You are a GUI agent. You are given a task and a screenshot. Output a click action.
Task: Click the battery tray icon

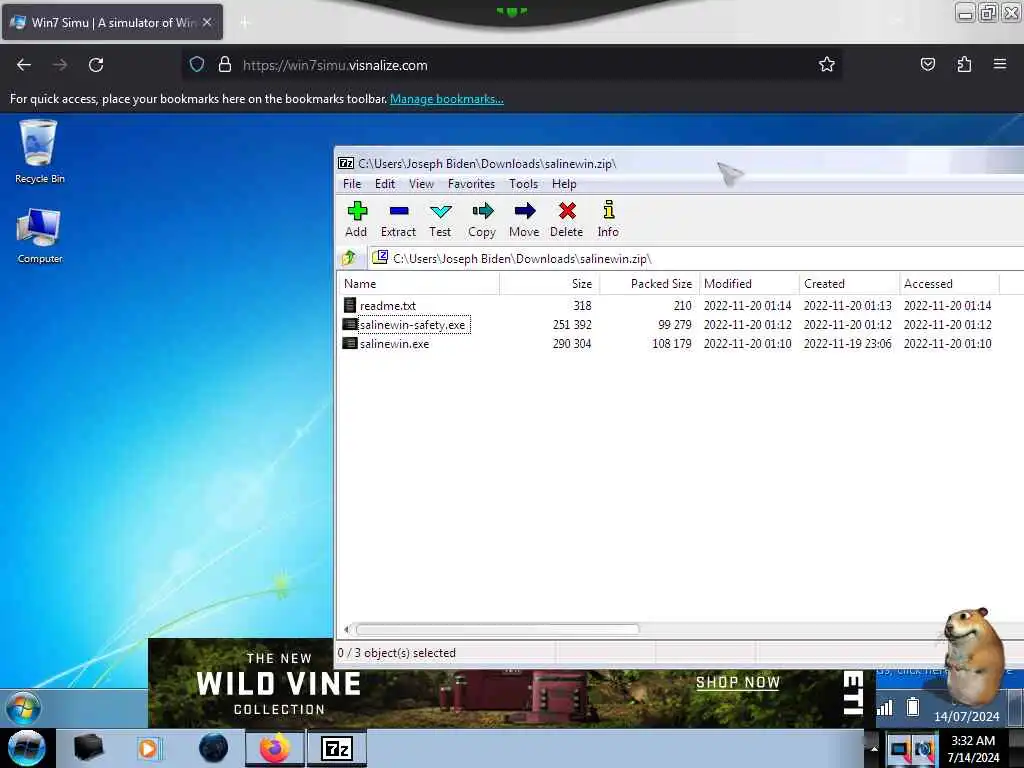(x=913, y=707)
